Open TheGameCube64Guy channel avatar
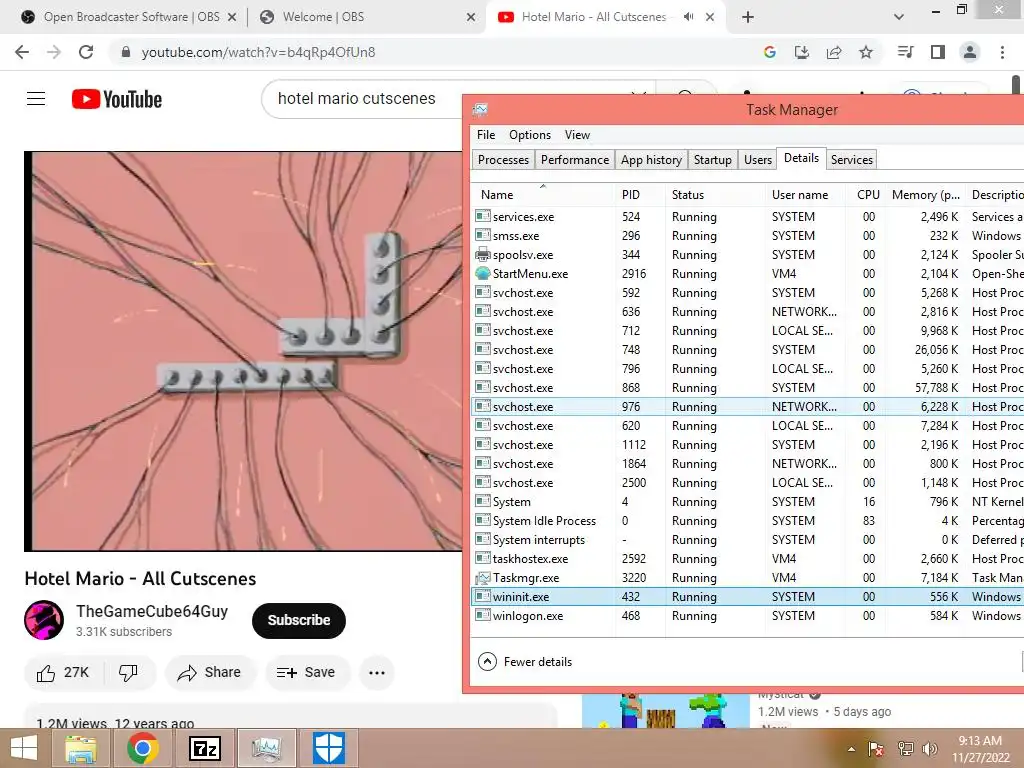The image size is (1024, 768). click(44, 620)
